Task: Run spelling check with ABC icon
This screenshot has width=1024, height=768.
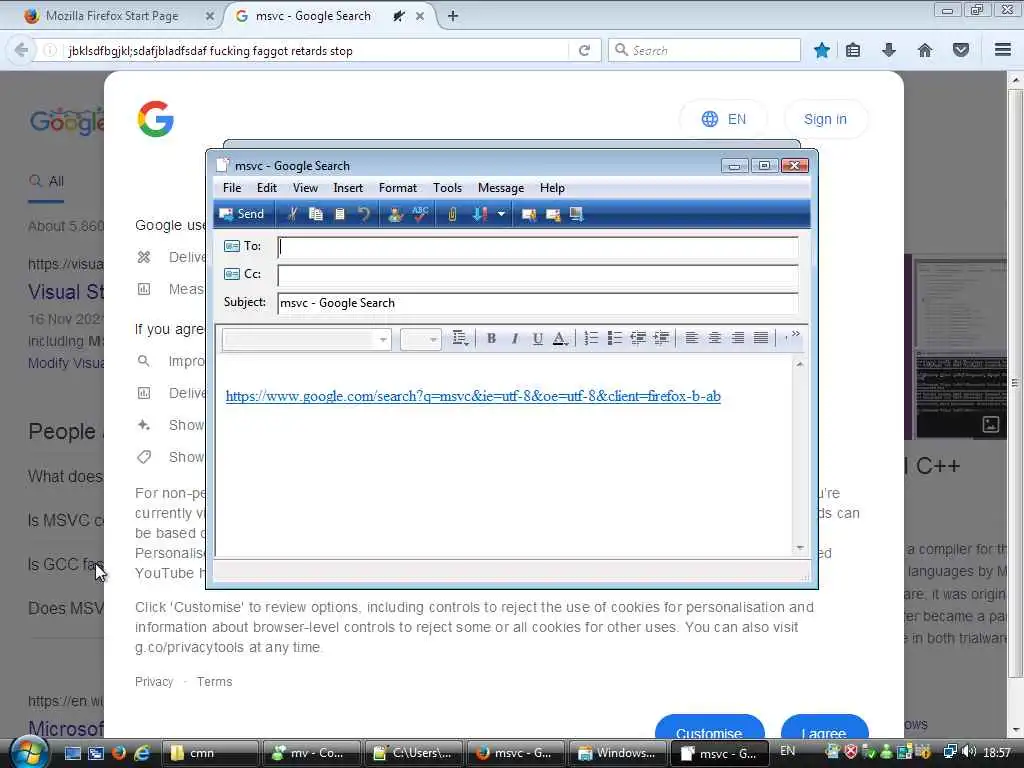Action: coord(420,214)
